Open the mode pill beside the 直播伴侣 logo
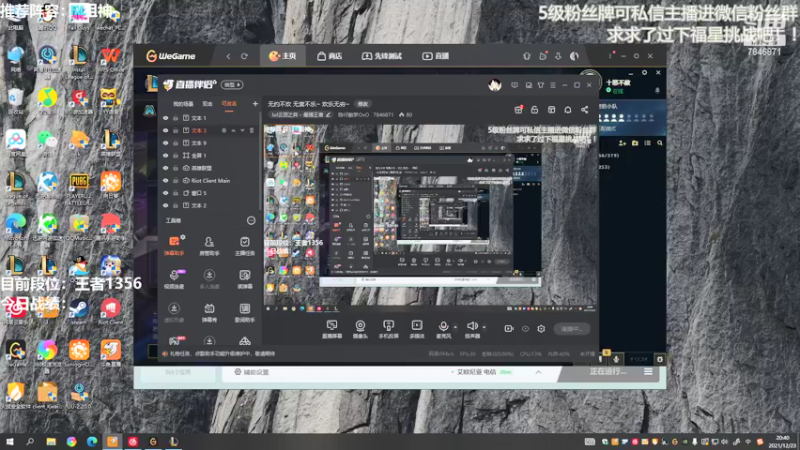Screen dimensions: 800x450 pyautogui.click(x=233, y=85)
